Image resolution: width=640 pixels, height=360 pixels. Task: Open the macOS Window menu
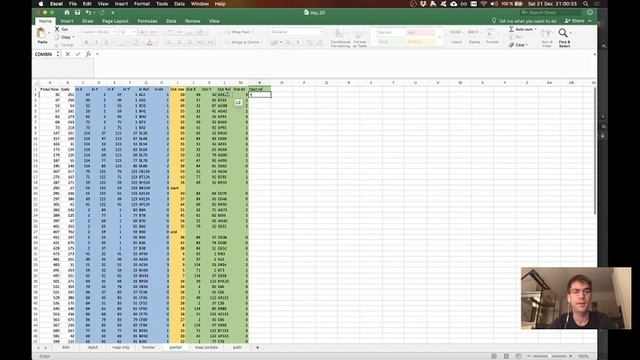click(x=200, y=4)
